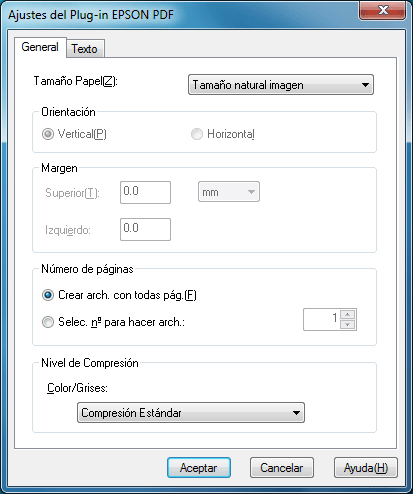Click the Aceptar button

tap(199, 468)
